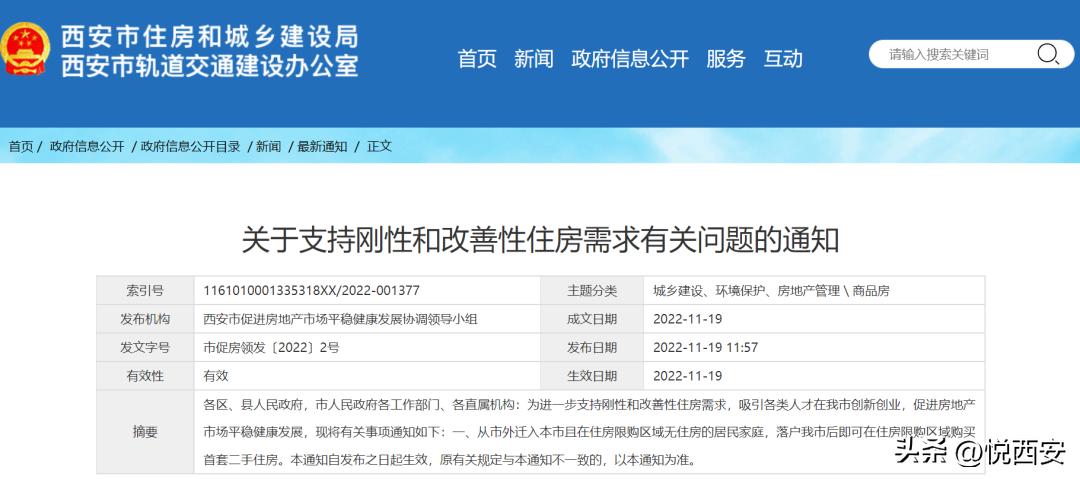Go to 新闻 in the breadcrumb
This screenshot has width=1080, height=479.
click(x=269, y=146)
